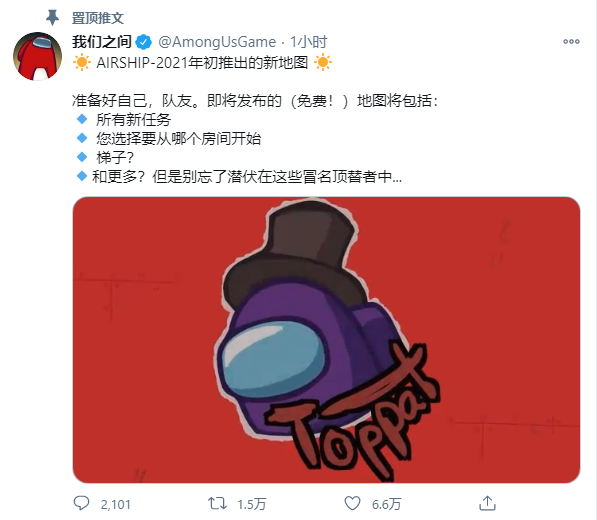
Task: Click the 2,101 reply count
Action: pyautogui.click(x=115, y=504)
